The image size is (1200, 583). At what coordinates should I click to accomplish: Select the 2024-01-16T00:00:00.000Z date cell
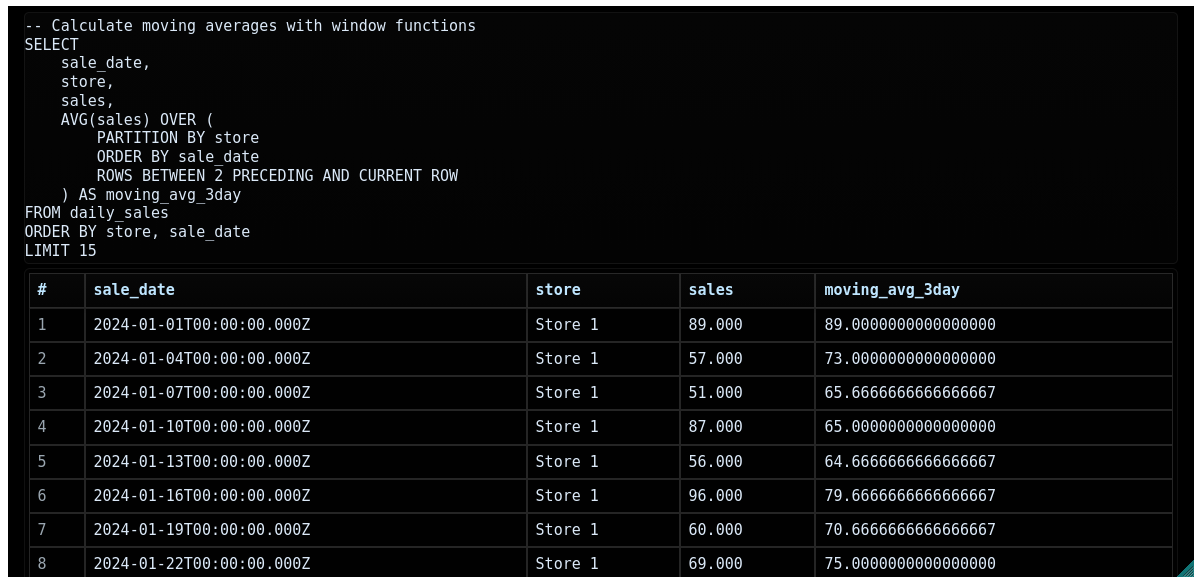pyautogui.click(x=306, y=496)
